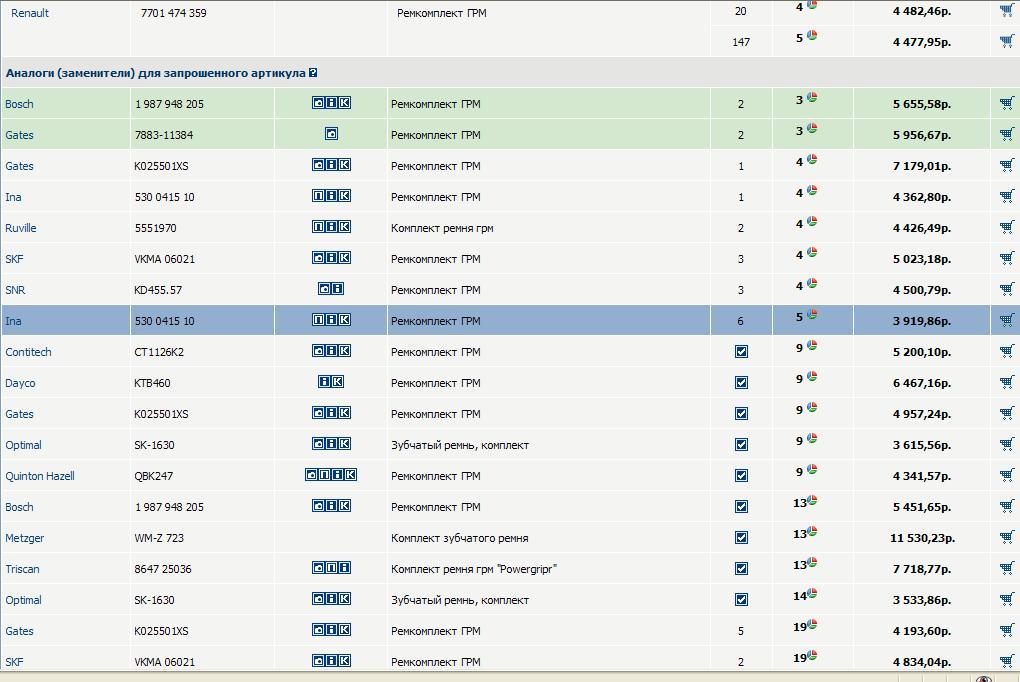Click cart icon for Dayco KTB460
Viewport: 1020px width, 682px height.
point(1006,382)
